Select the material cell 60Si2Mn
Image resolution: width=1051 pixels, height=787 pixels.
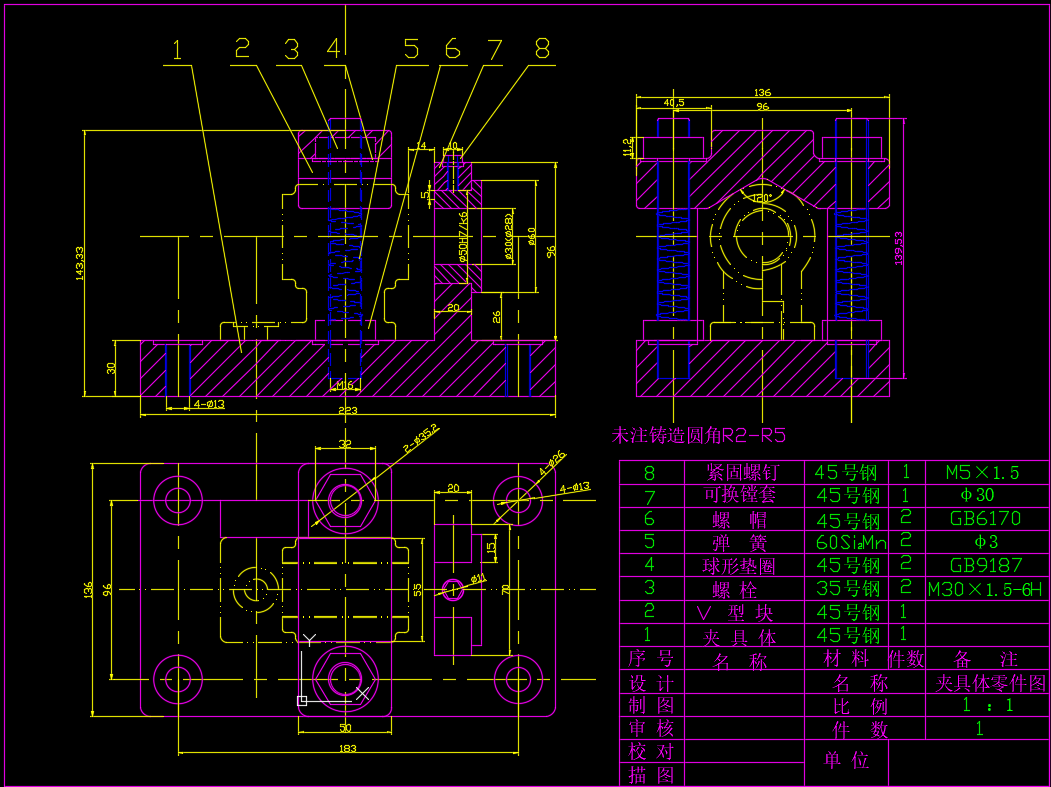[851, 542]
